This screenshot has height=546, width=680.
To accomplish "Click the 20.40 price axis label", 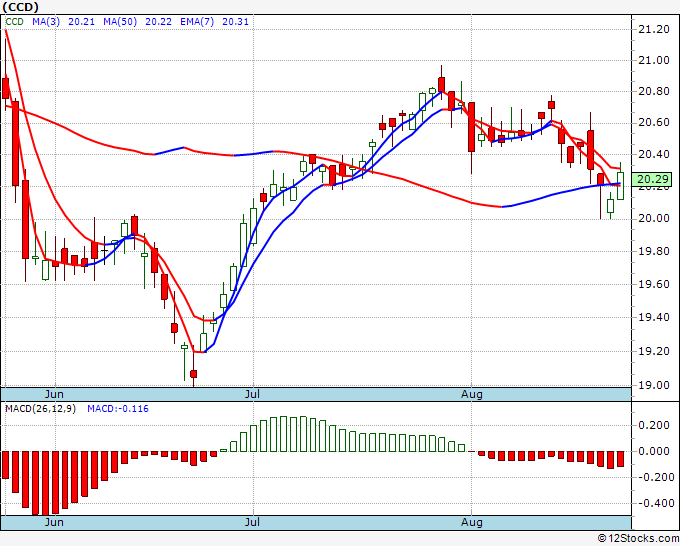I will pos(654,154).
